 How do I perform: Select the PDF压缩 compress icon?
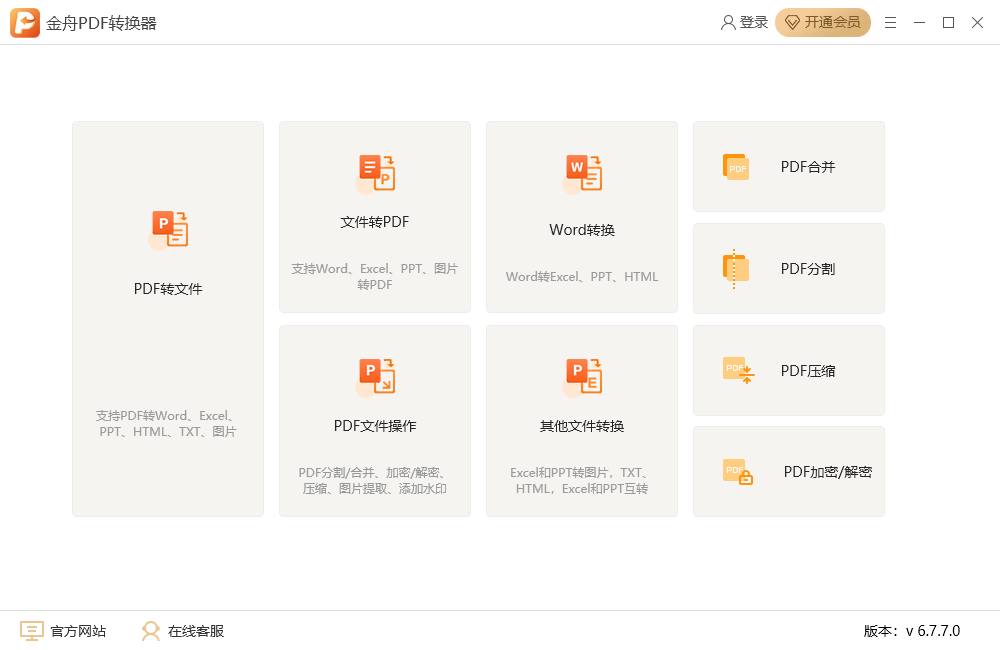click(737, 370)
